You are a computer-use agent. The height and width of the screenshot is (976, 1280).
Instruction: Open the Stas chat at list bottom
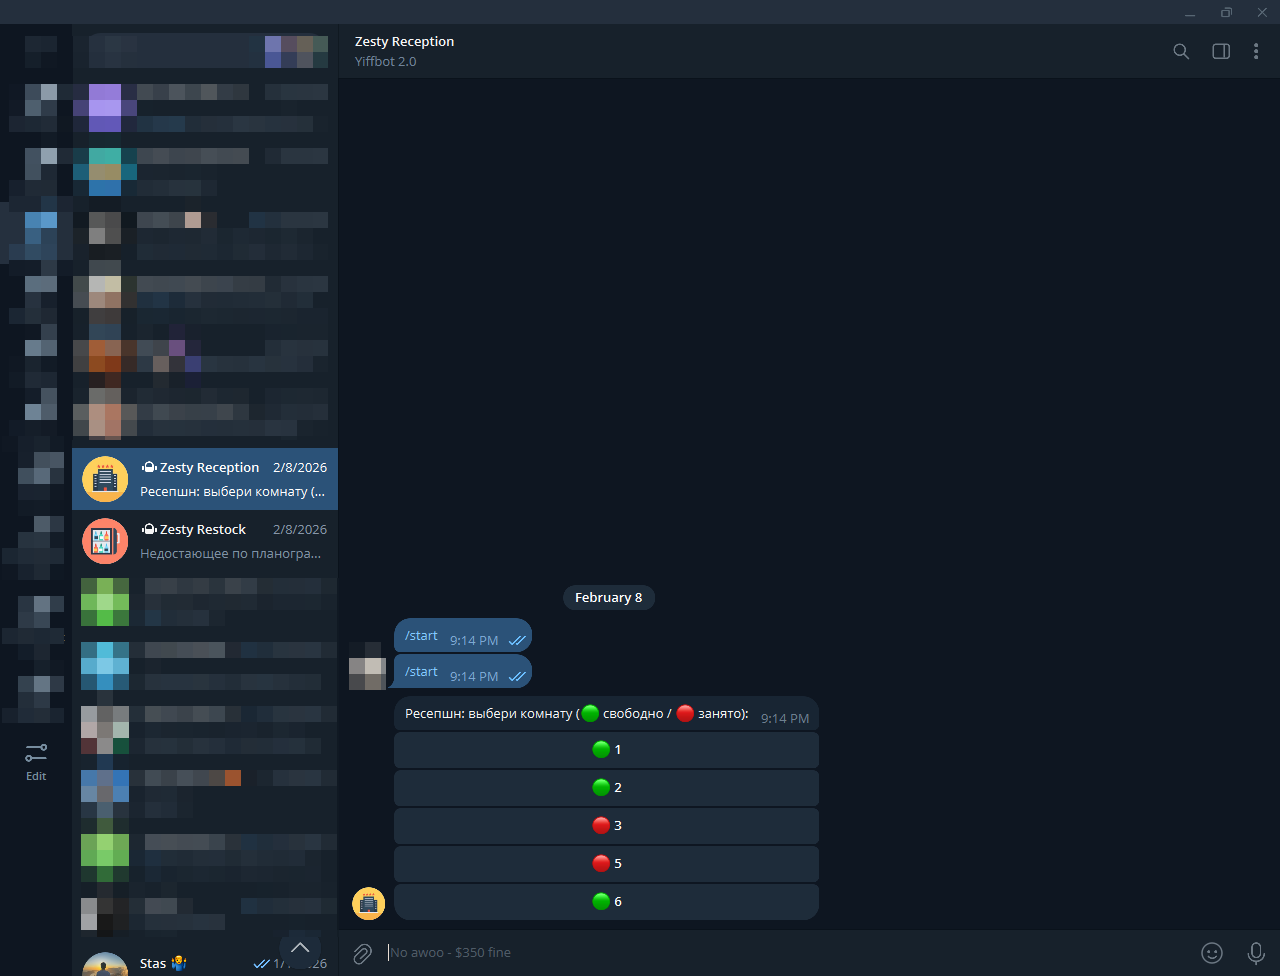click(x=205, y=963)
